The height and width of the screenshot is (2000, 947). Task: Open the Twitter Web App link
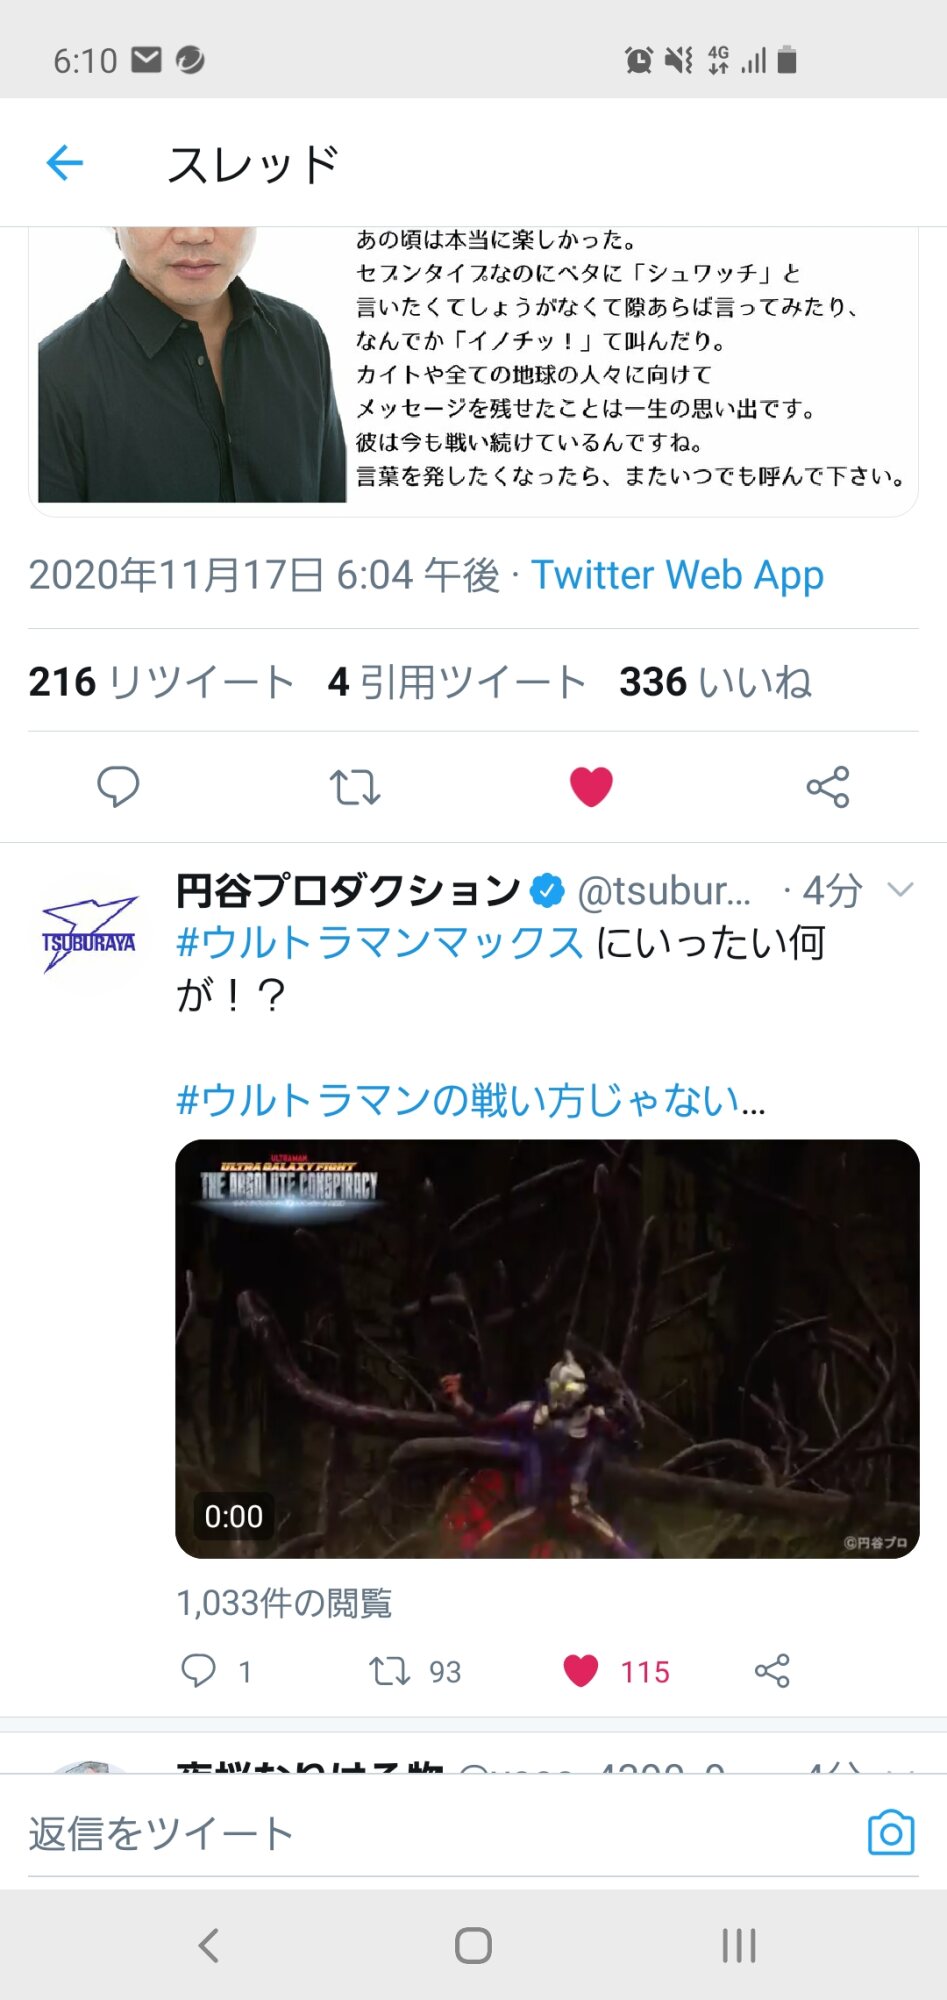click(677, 575)
